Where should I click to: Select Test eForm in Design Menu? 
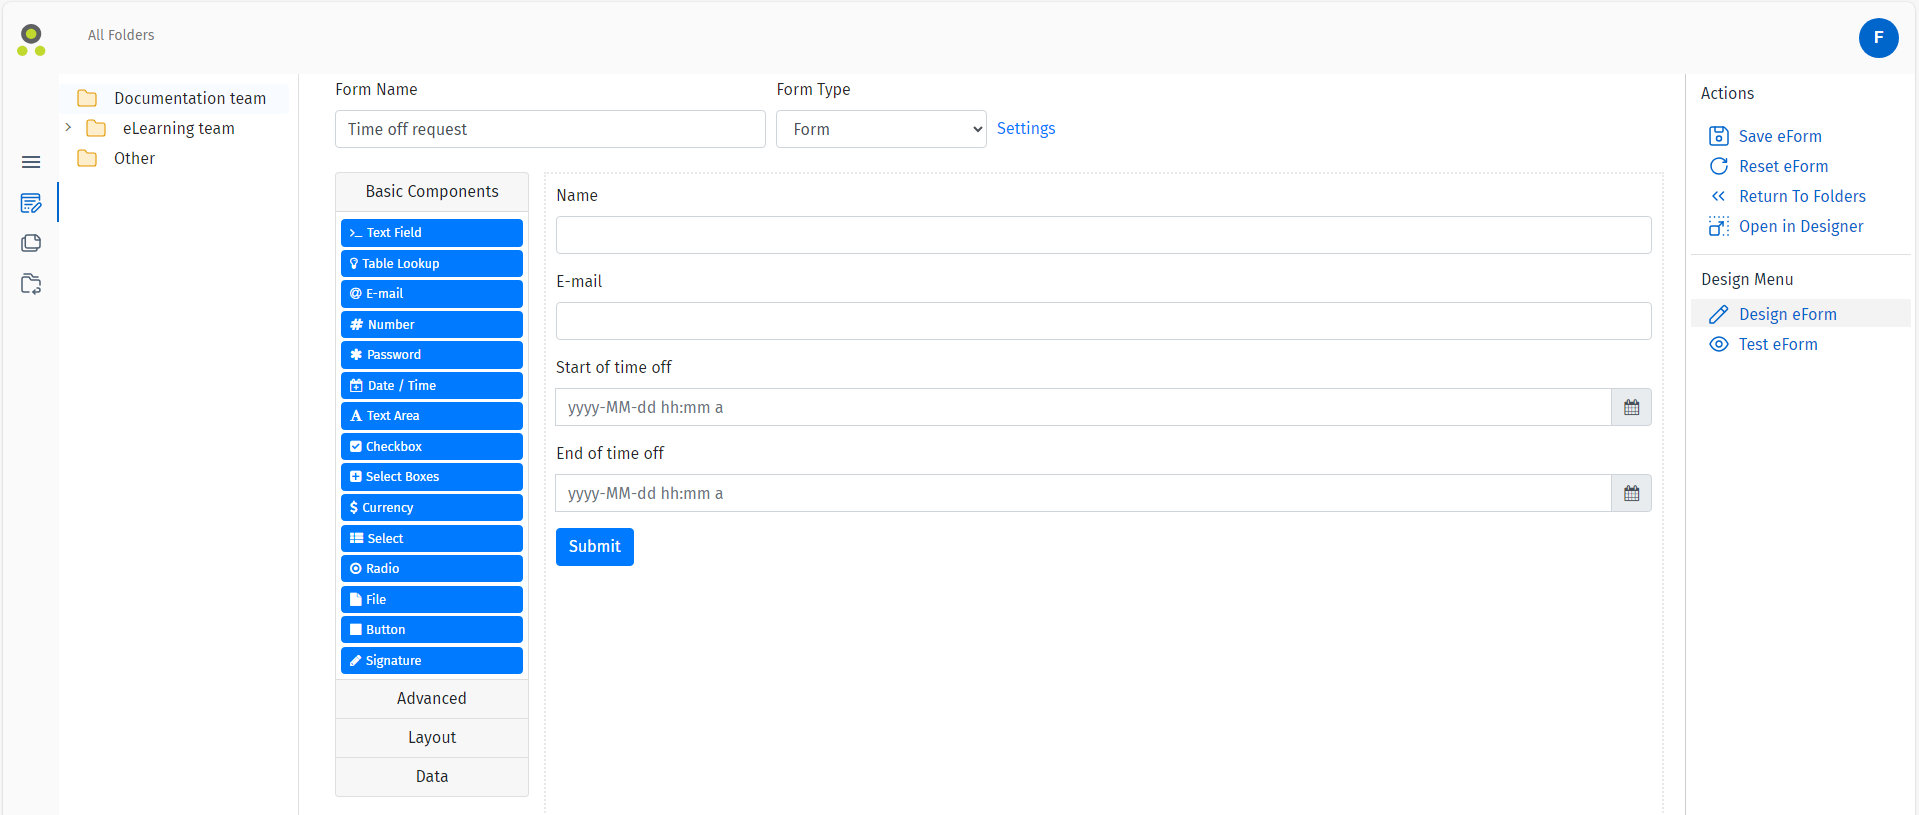click(1778, 344)
